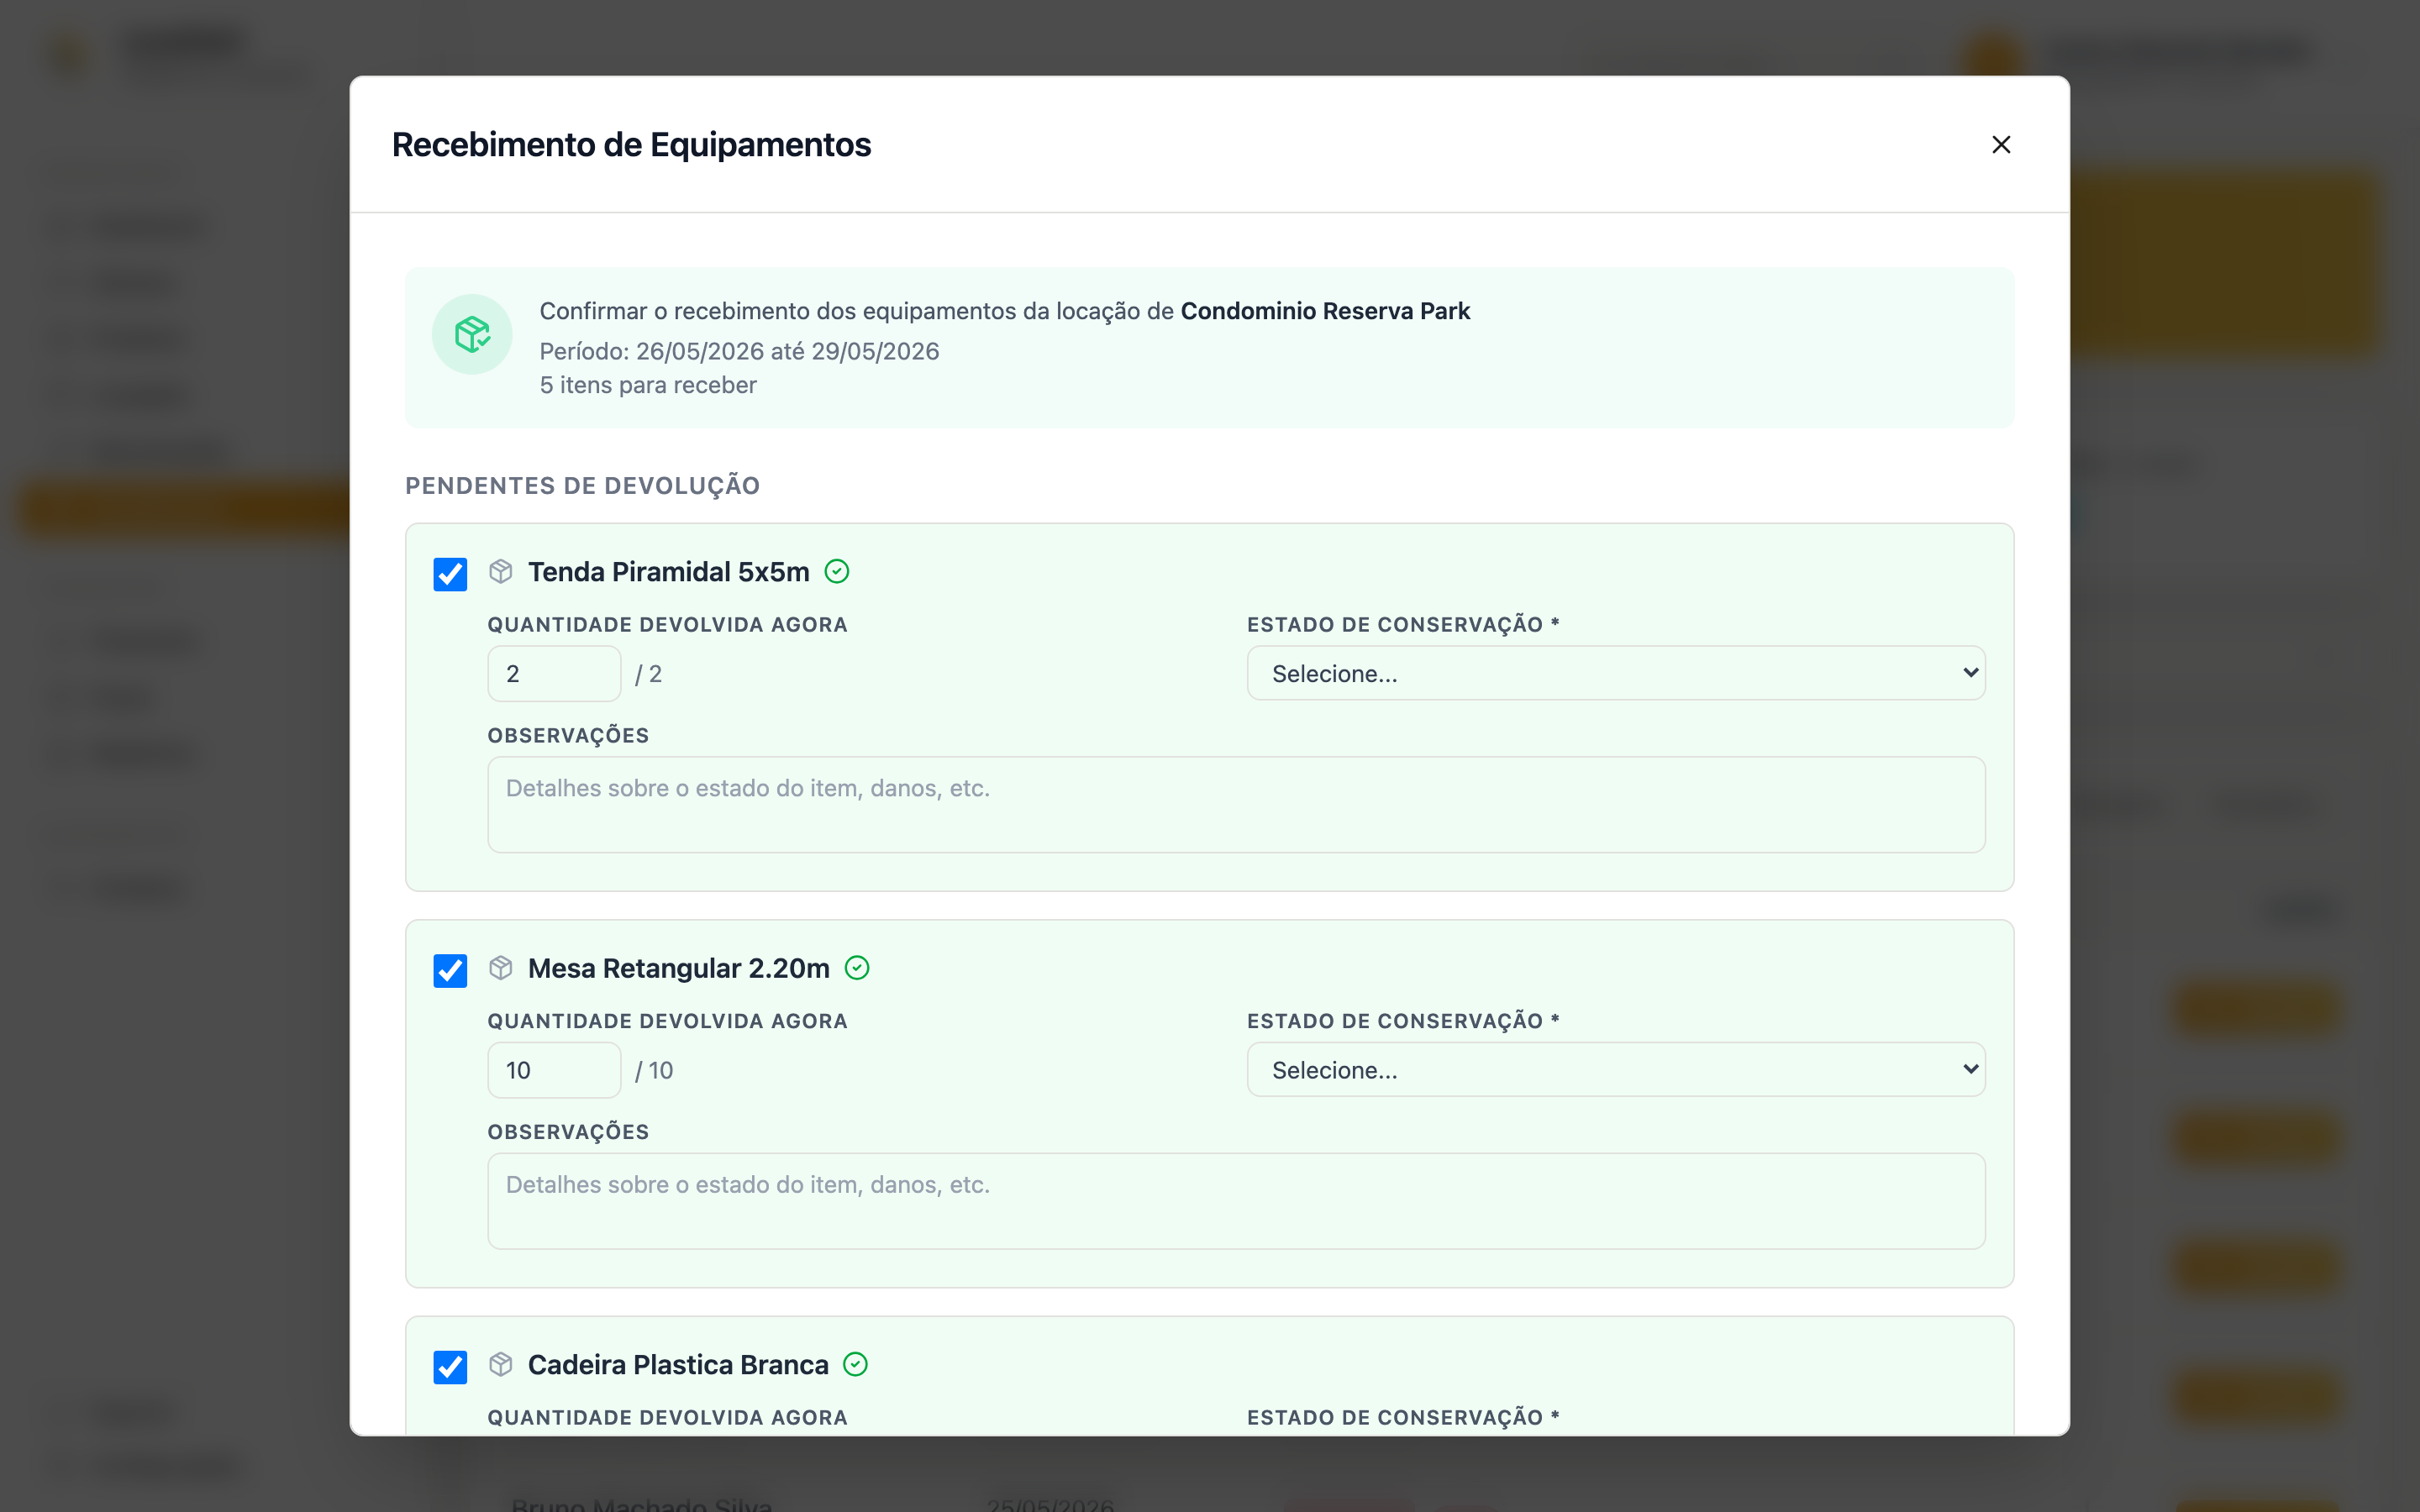This screenshot has width=2420, height=1512.
Task: Click the Mesa Retangular 2.20m item name
Action: (x=679, y=968)
